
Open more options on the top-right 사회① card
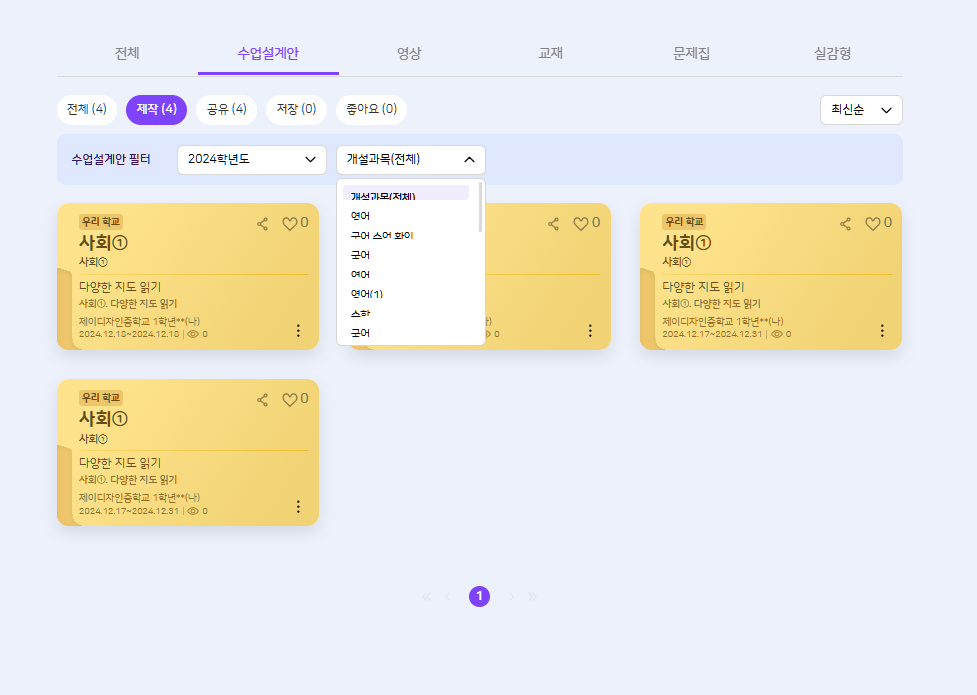tap(882, 330)
